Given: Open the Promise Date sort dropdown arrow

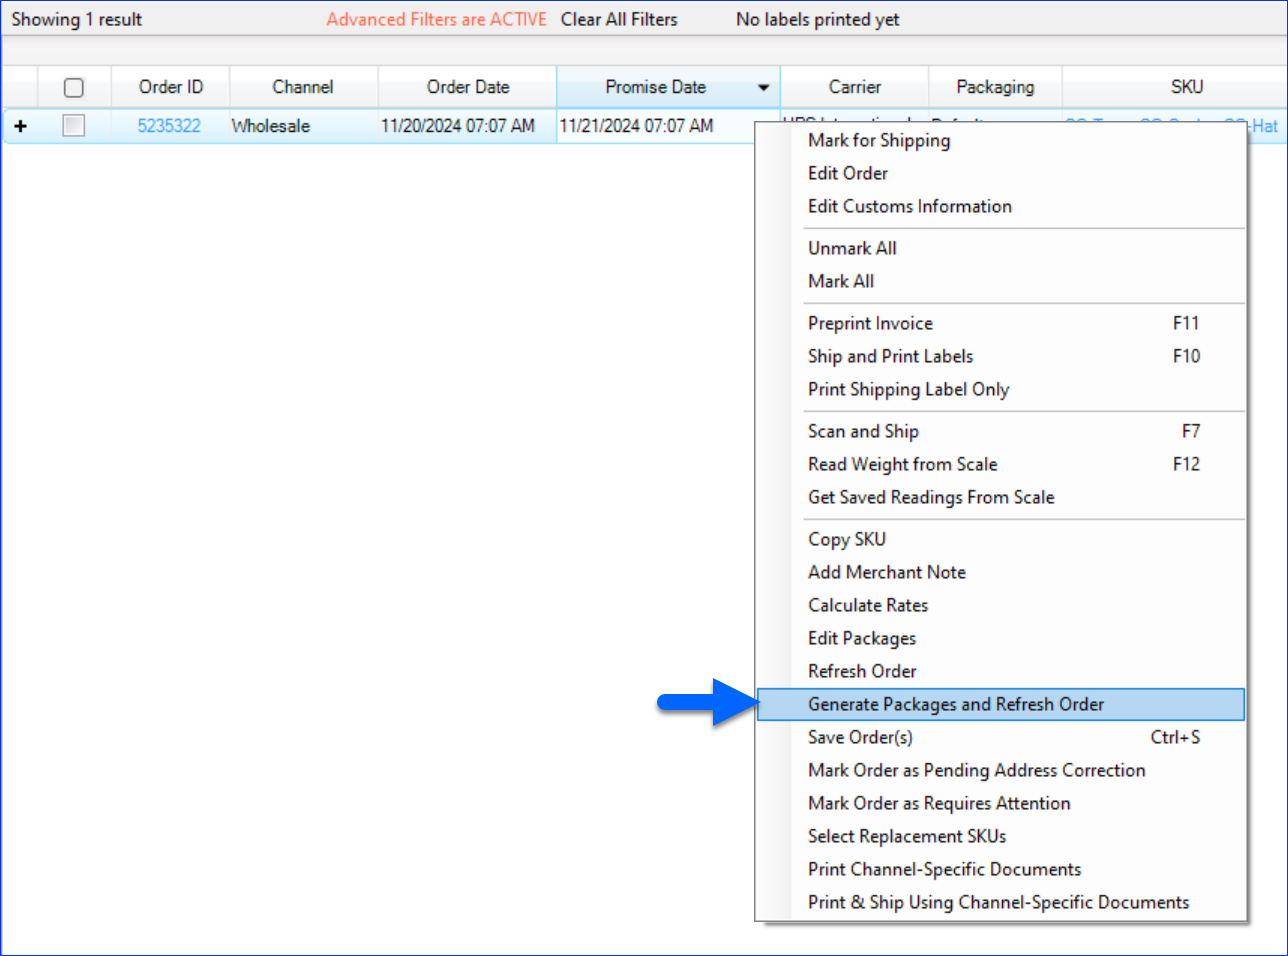Looking at the screenshot, I should pos(763,88).
